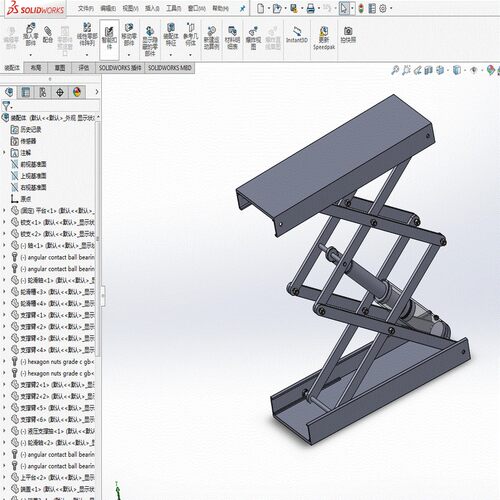
Task: Click the Zoom to Fit magnifier
Action: (395, 70)
